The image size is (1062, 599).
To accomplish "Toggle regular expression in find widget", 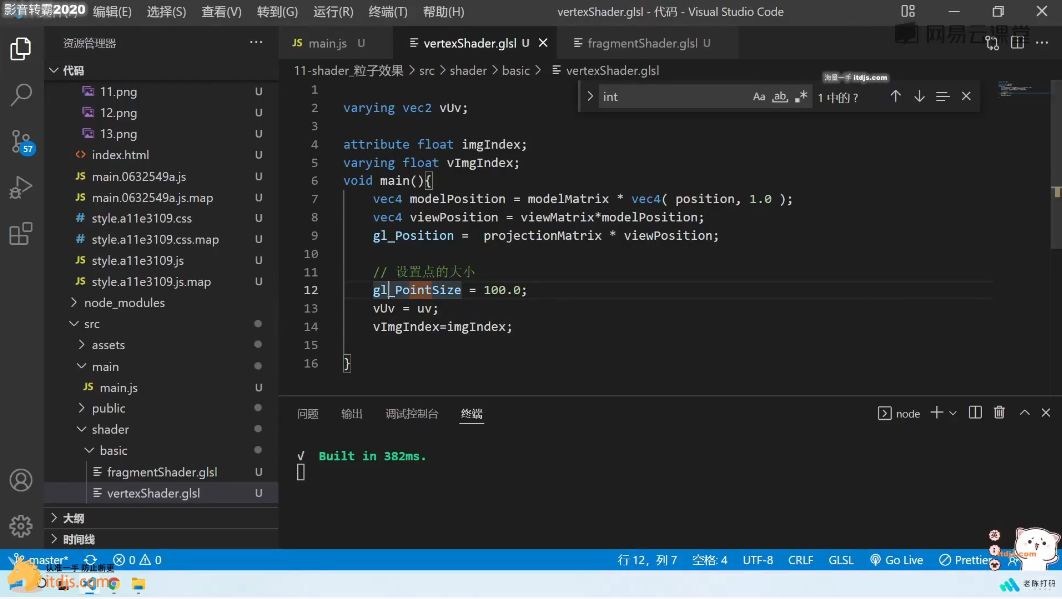I will pyautogui.click(x=801, y=97).
